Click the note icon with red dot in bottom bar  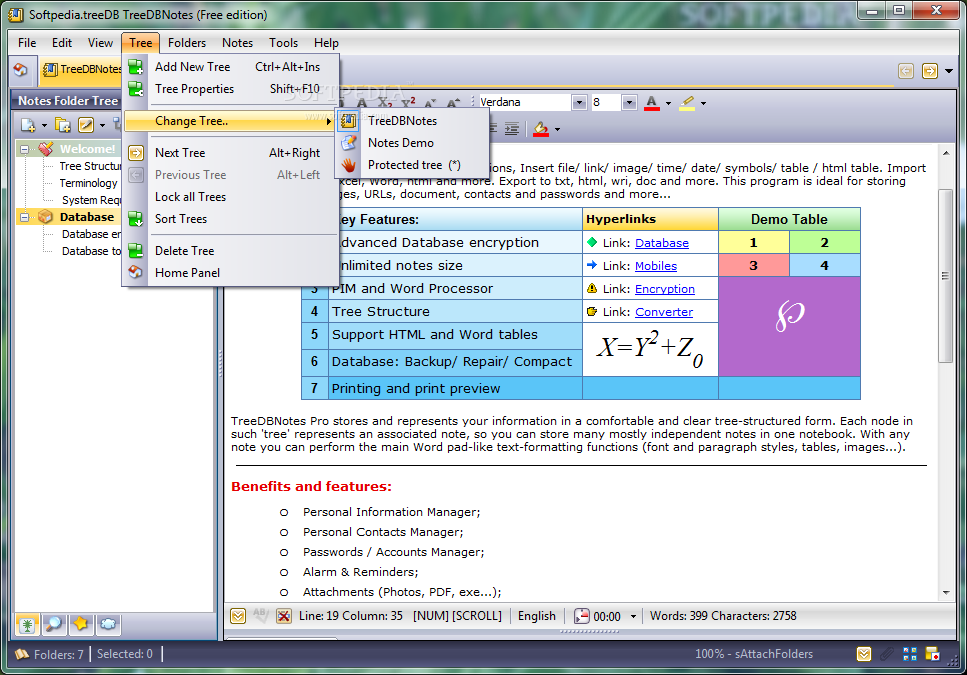coord(932,654)
